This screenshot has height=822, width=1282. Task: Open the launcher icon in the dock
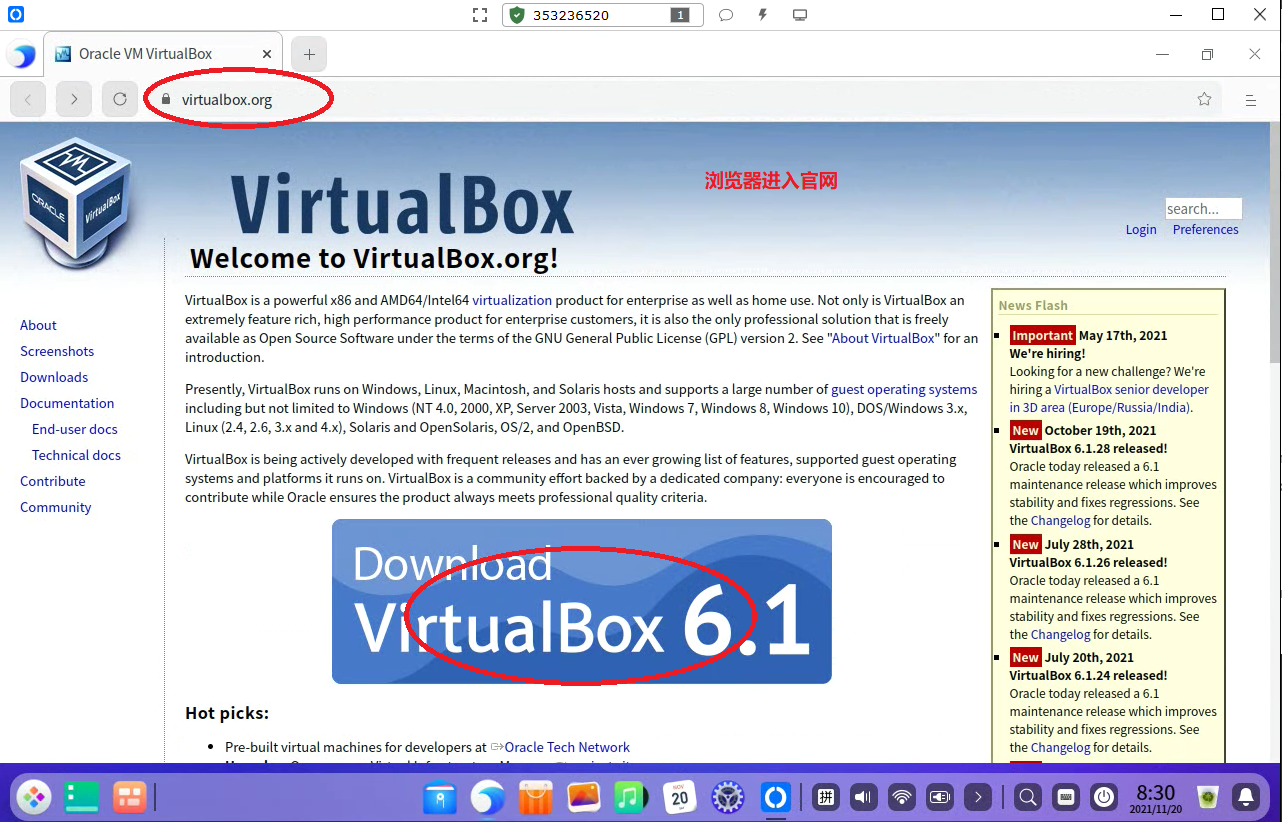click(34, 797)
